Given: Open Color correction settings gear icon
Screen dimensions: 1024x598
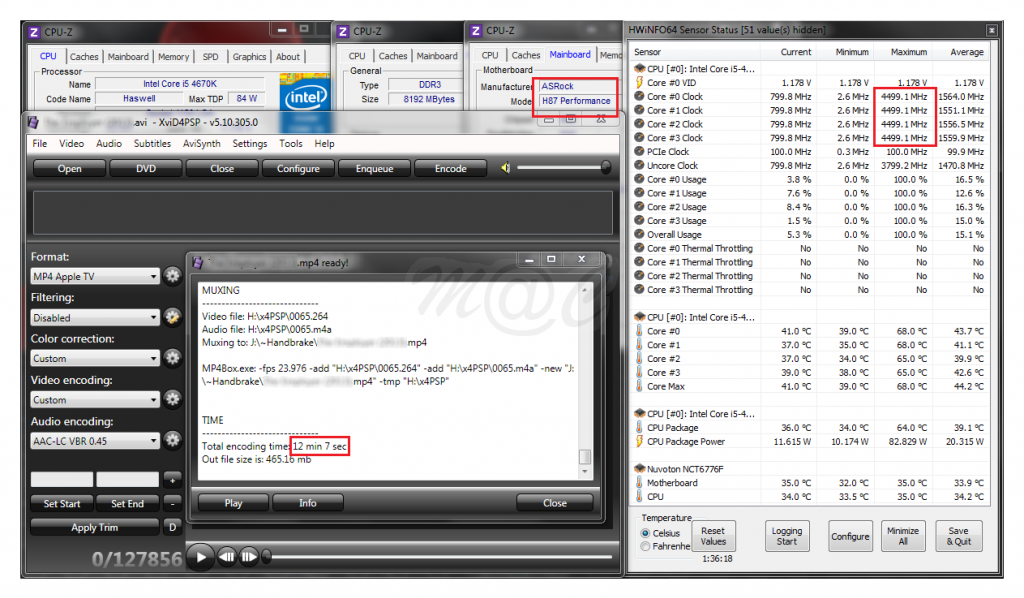Looking at the screenshot, I should 173,358.
